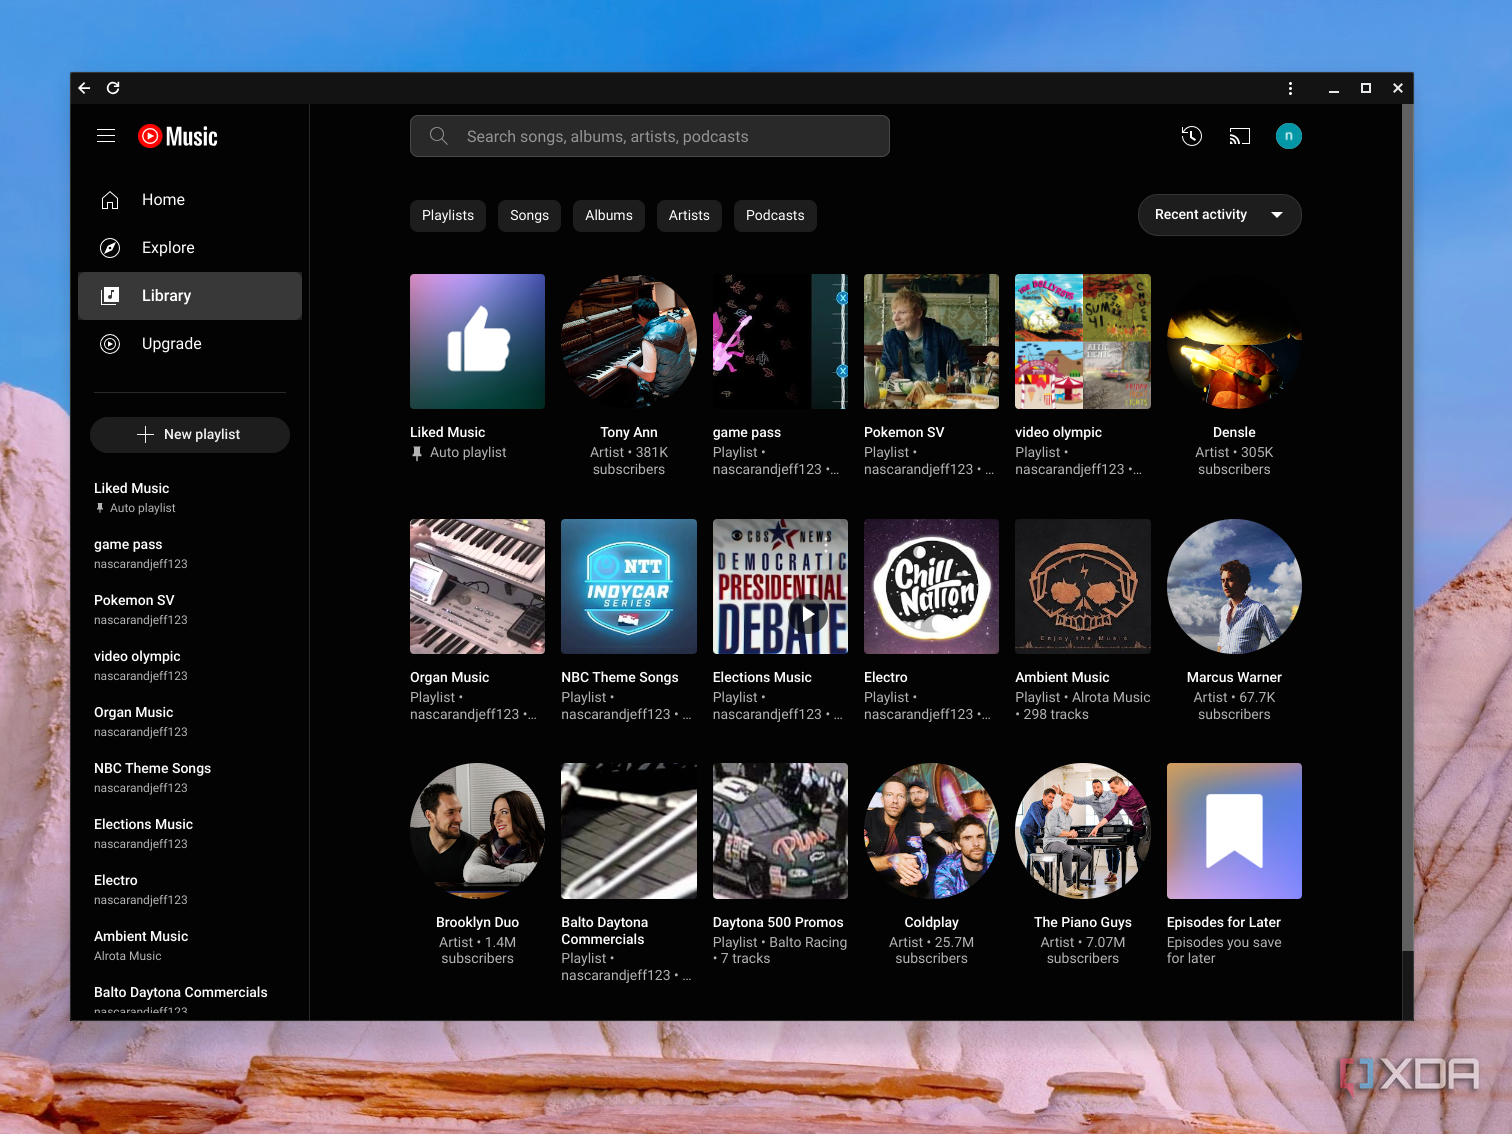Open Brooklyn Duo artist thumbnail
1512x1134 pixels.
[477, 831]
